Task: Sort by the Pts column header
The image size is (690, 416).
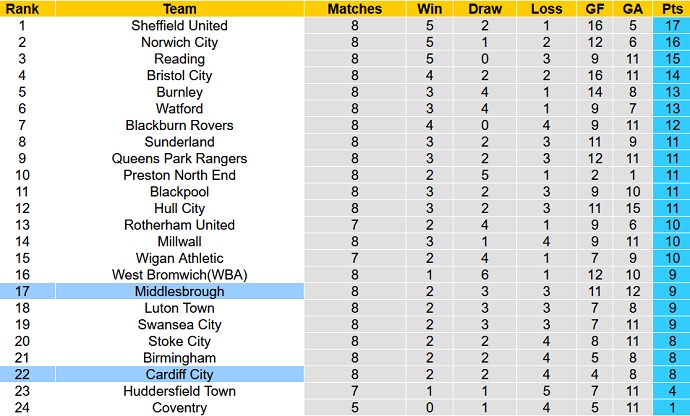Action: point(670,8)
